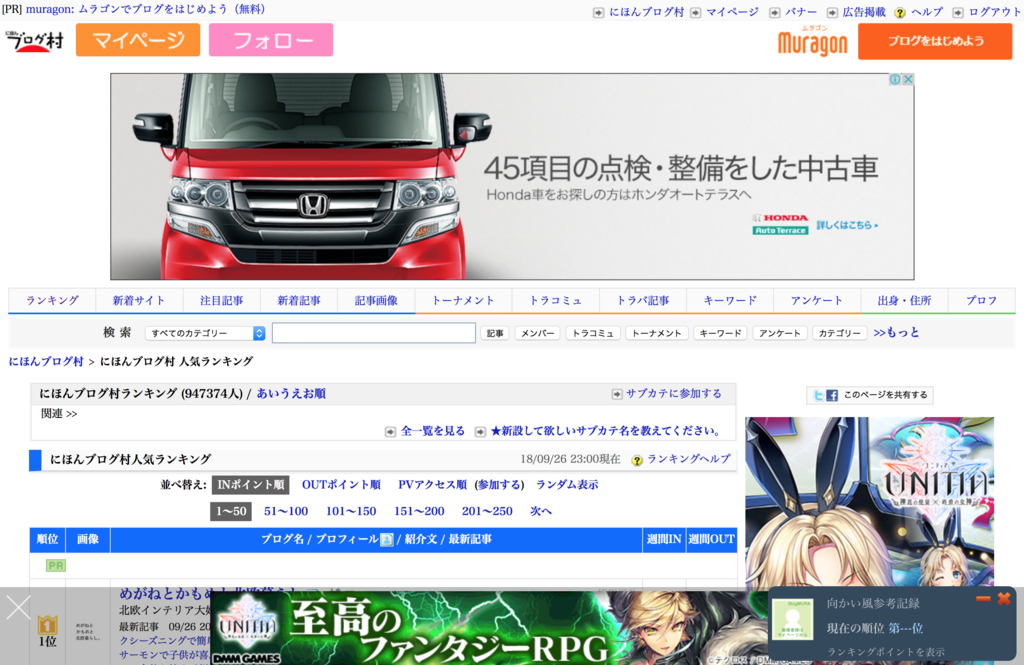Open the トラバ記事 tab
1024x665 pixels.
click(x=643, y=300)
